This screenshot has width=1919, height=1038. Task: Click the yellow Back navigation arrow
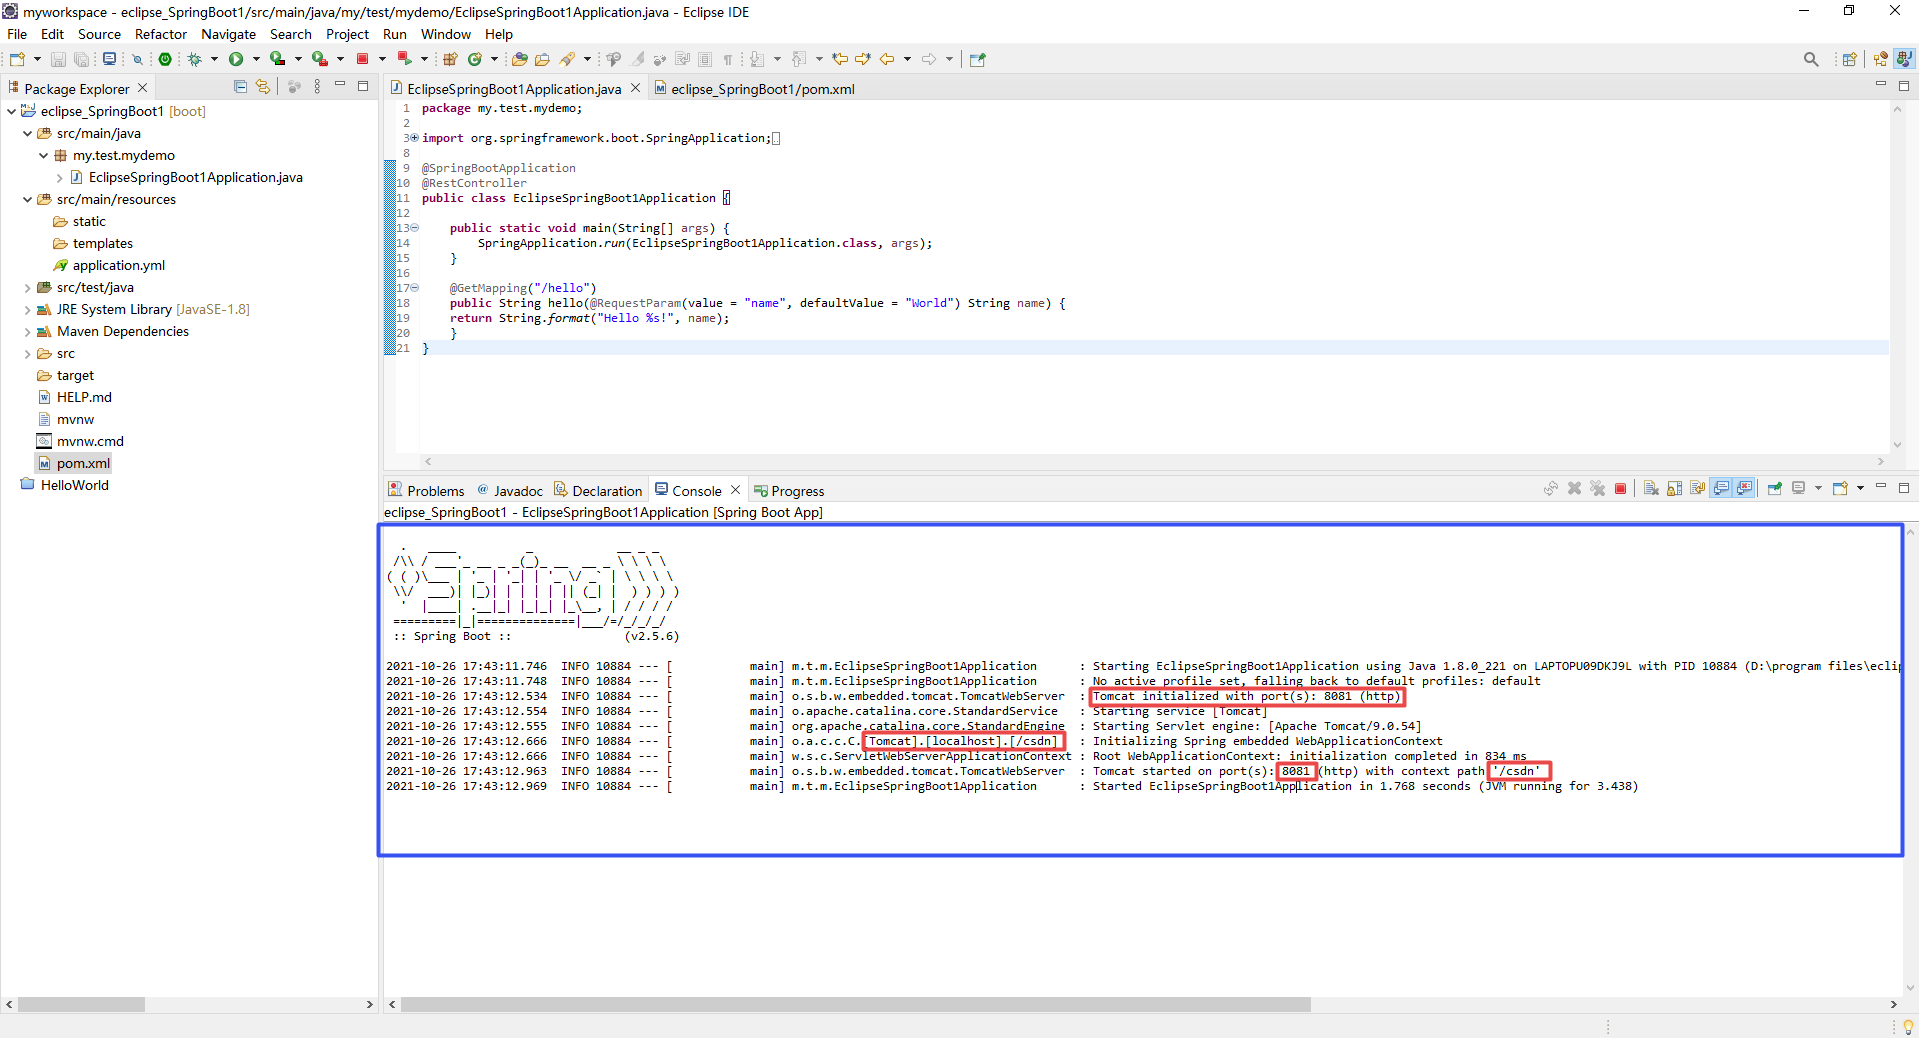tap(887, 60)
